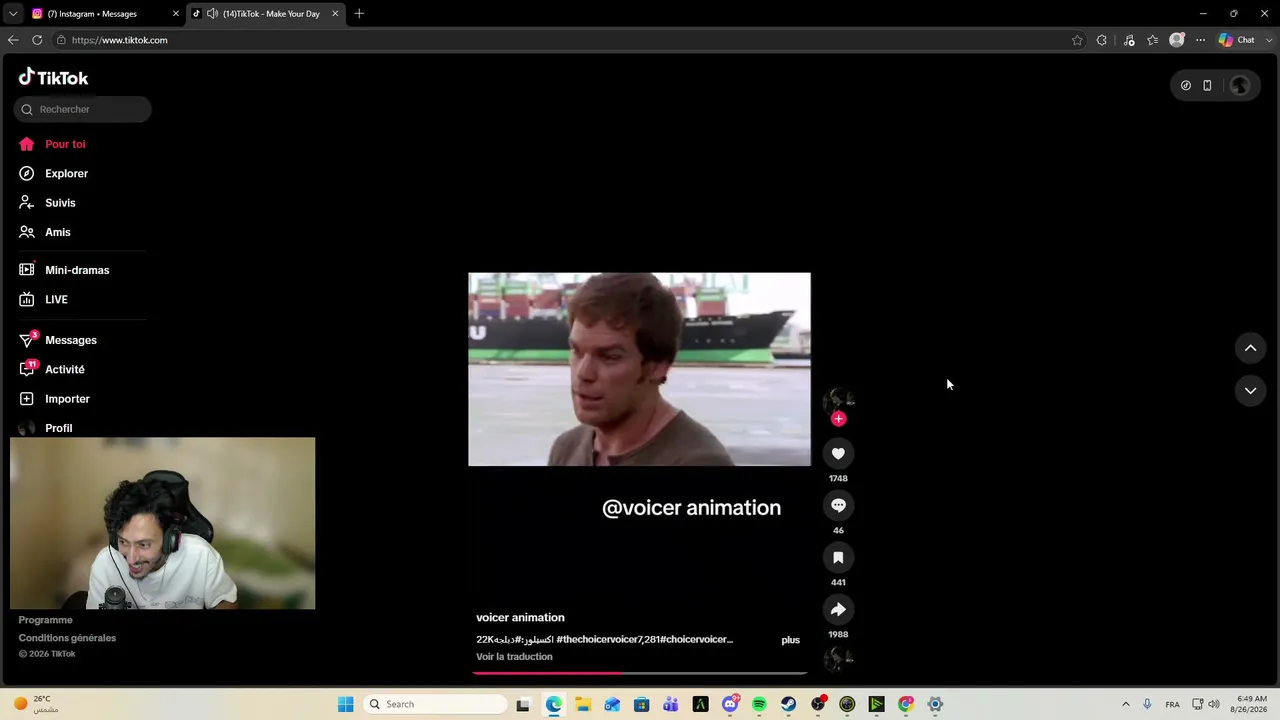1280x720 pixels.
Task: Open comments via the speech bubble icon
Action: pos(838,506)
